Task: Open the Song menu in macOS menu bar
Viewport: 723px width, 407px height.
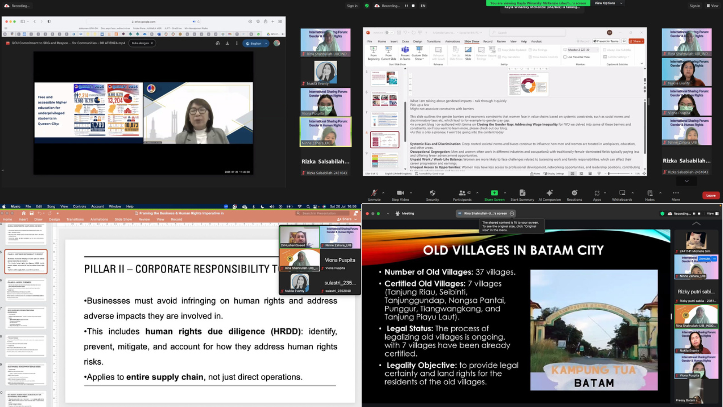Action: [x=51, y=206]
